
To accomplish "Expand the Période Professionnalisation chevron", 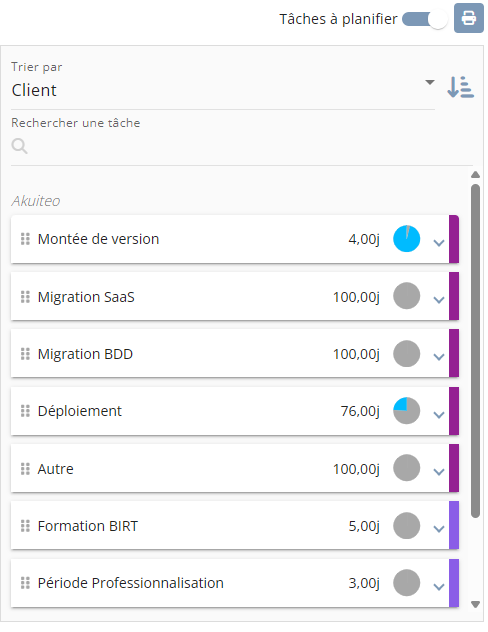I will click(438, 586).
